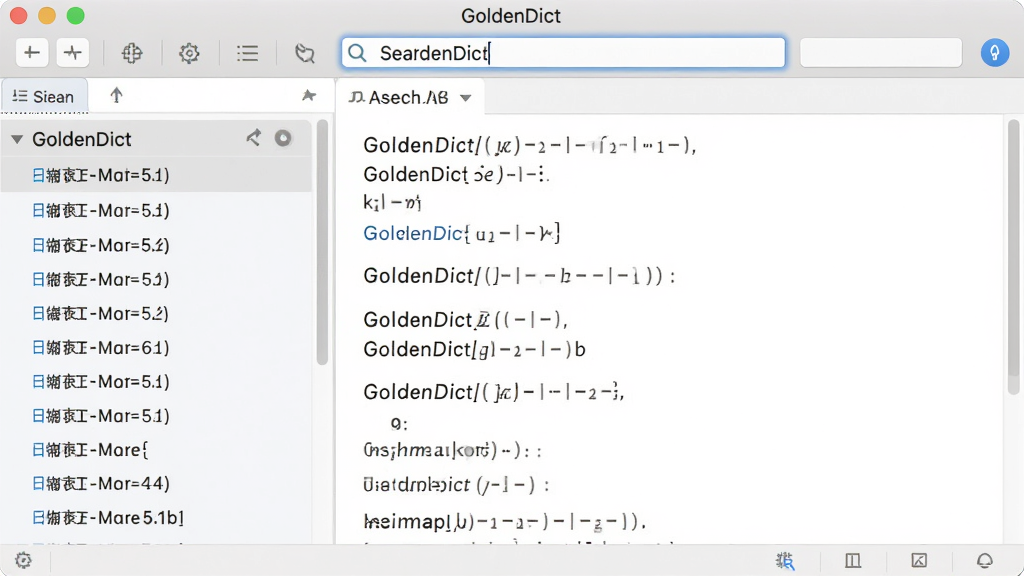Click the article pane vertical scrollbar
Viewport: 1024px width, 576px height.
click(1013, 257)
